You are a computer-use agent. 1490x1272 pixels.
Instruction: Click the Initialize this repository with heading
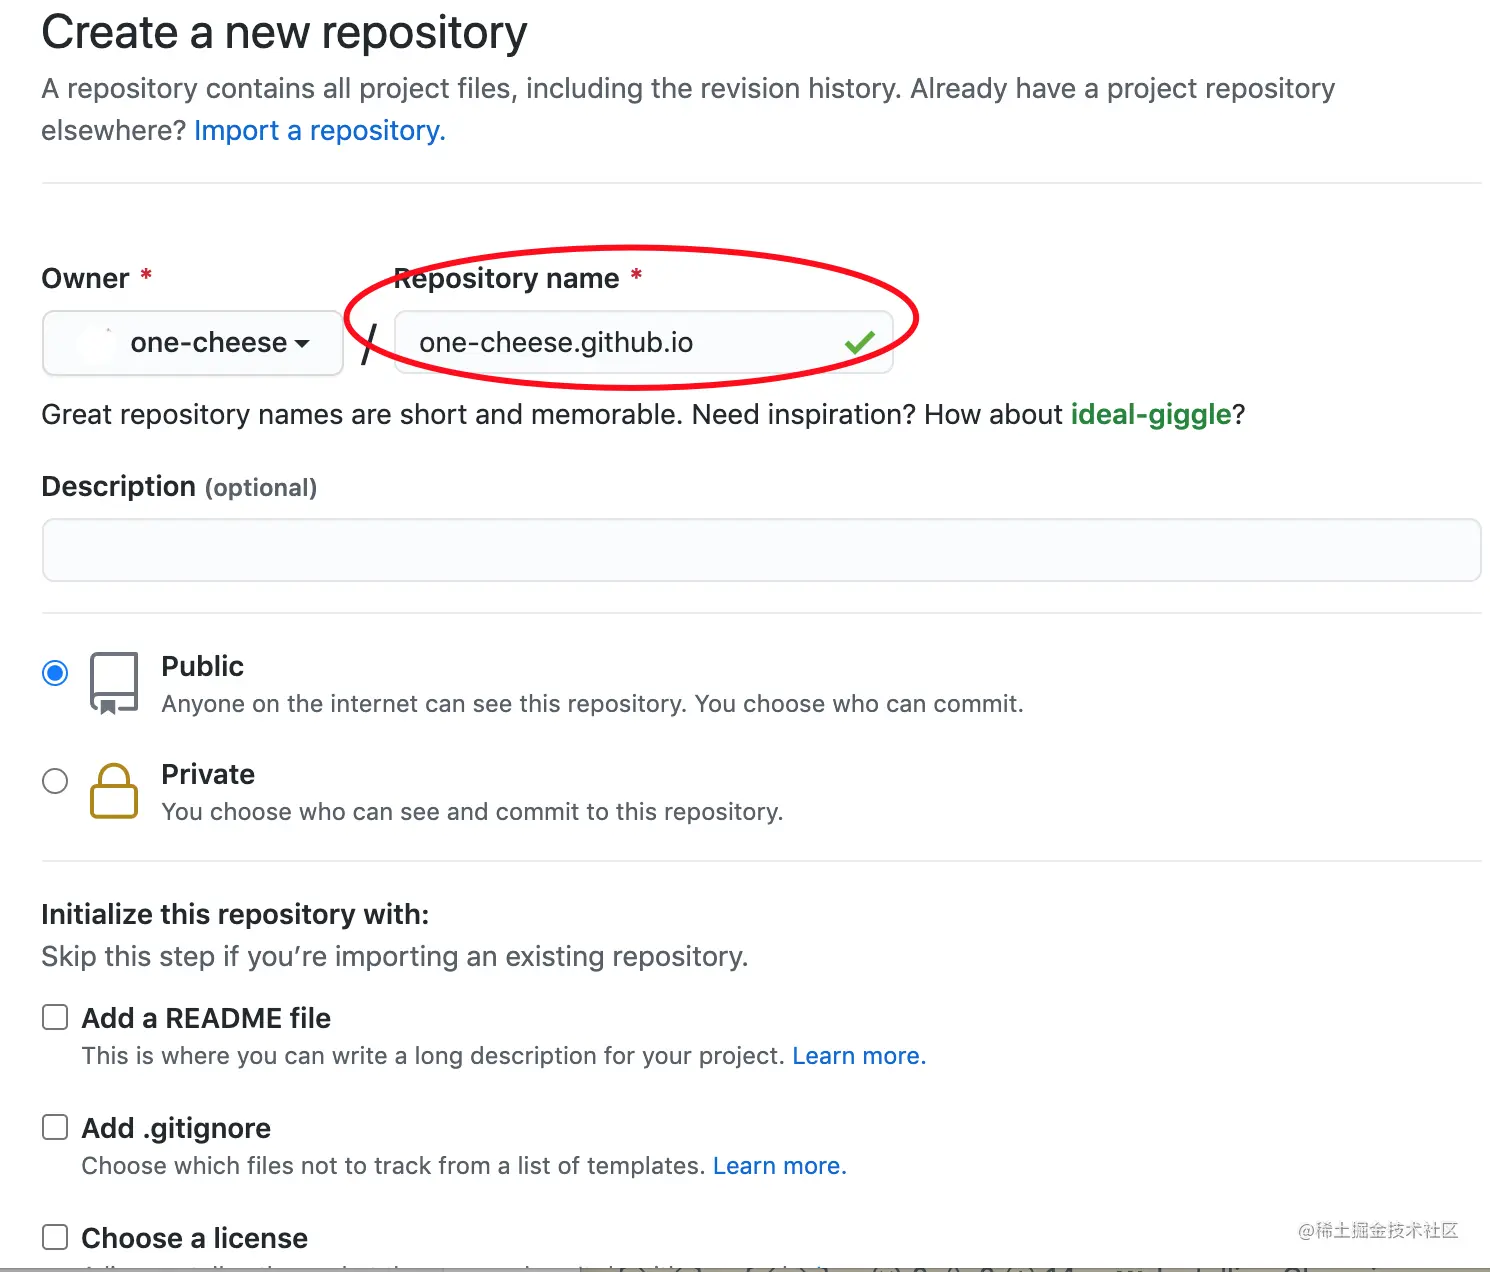pyautogui.click(x=235, y=915)
